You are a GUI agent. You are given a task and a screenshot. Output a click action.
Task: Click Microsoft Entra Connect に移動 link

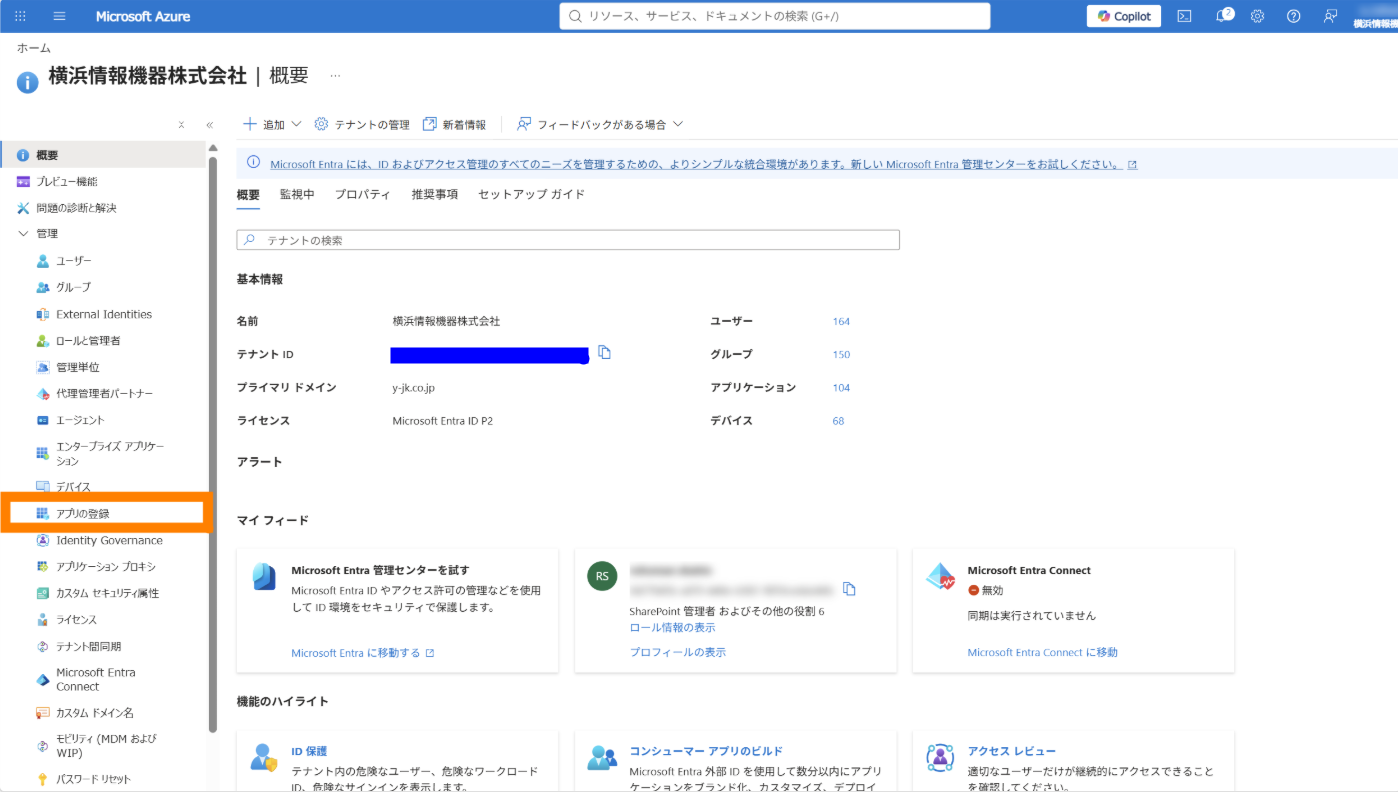[1042, 652]
